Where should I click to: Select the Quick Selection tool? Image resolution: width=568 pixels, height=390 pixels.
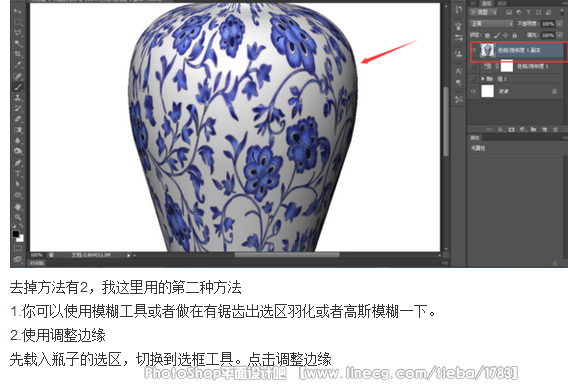(18, 43)
